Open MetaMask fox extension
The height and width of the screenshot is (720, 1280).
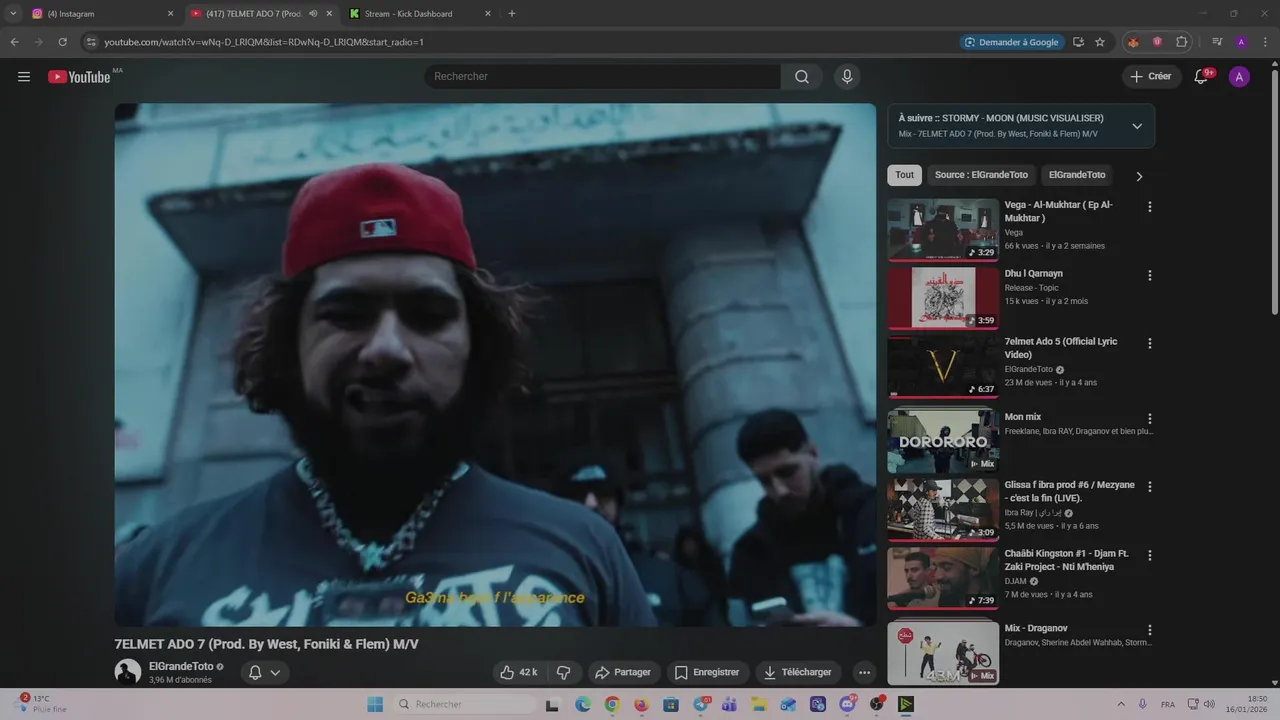point(1133,42)
